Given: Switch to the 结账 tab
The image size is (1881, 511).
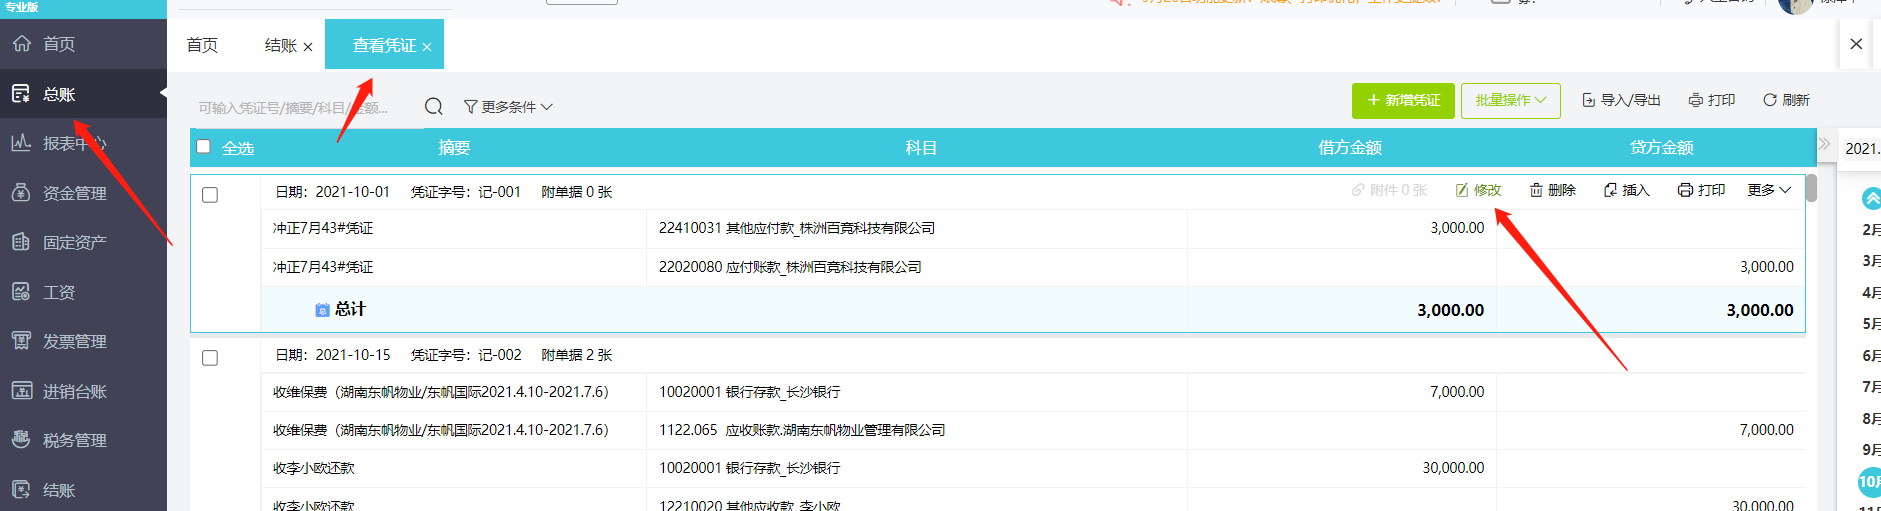Looking at the screenshot, I should 281,46.
